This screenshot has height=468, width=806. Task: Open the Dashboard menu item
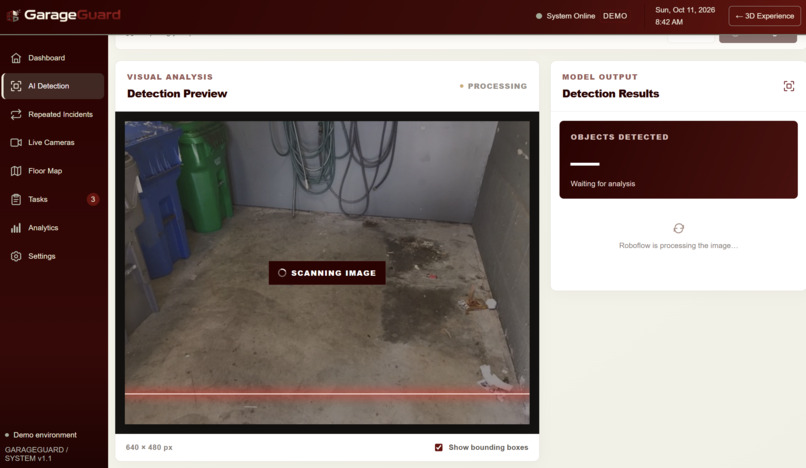point(53,58)
